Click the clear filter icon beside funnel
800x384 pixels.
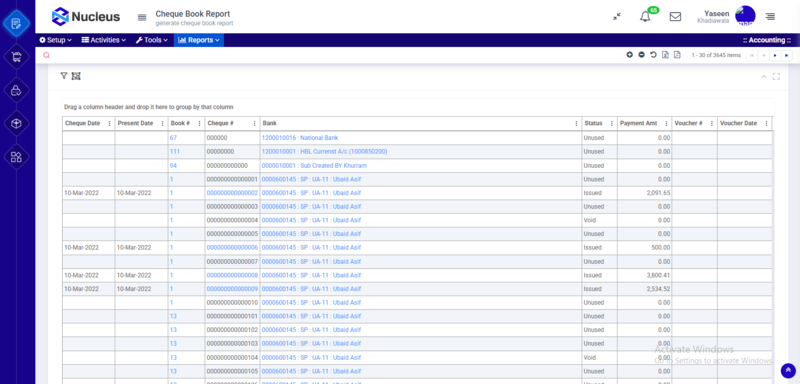(x=76, y=76)
